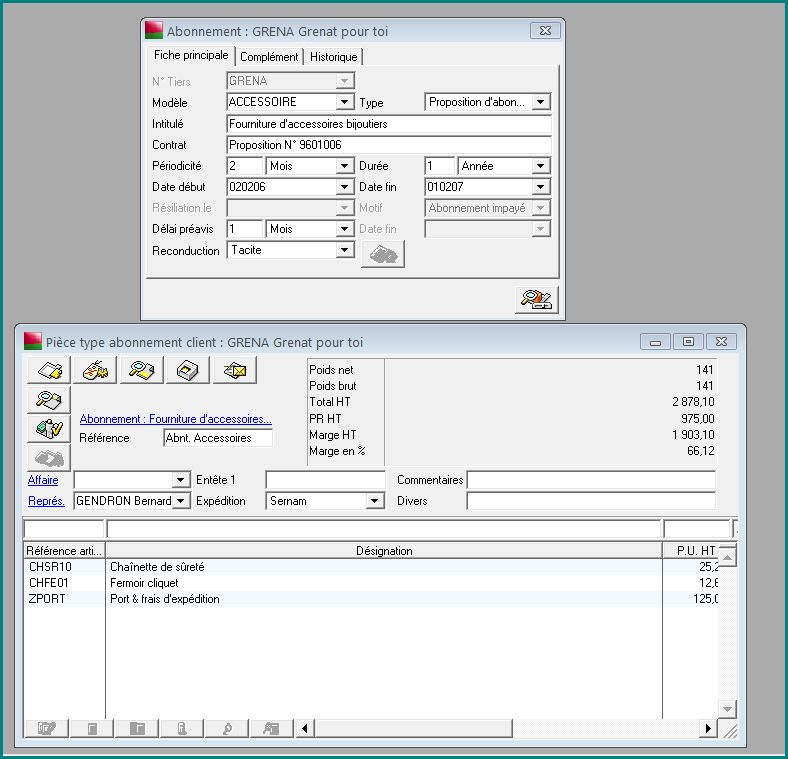This screenshot has width=788, height=759.
Task: Click the Périodicité number field
Action: click(x=245, y=166)
